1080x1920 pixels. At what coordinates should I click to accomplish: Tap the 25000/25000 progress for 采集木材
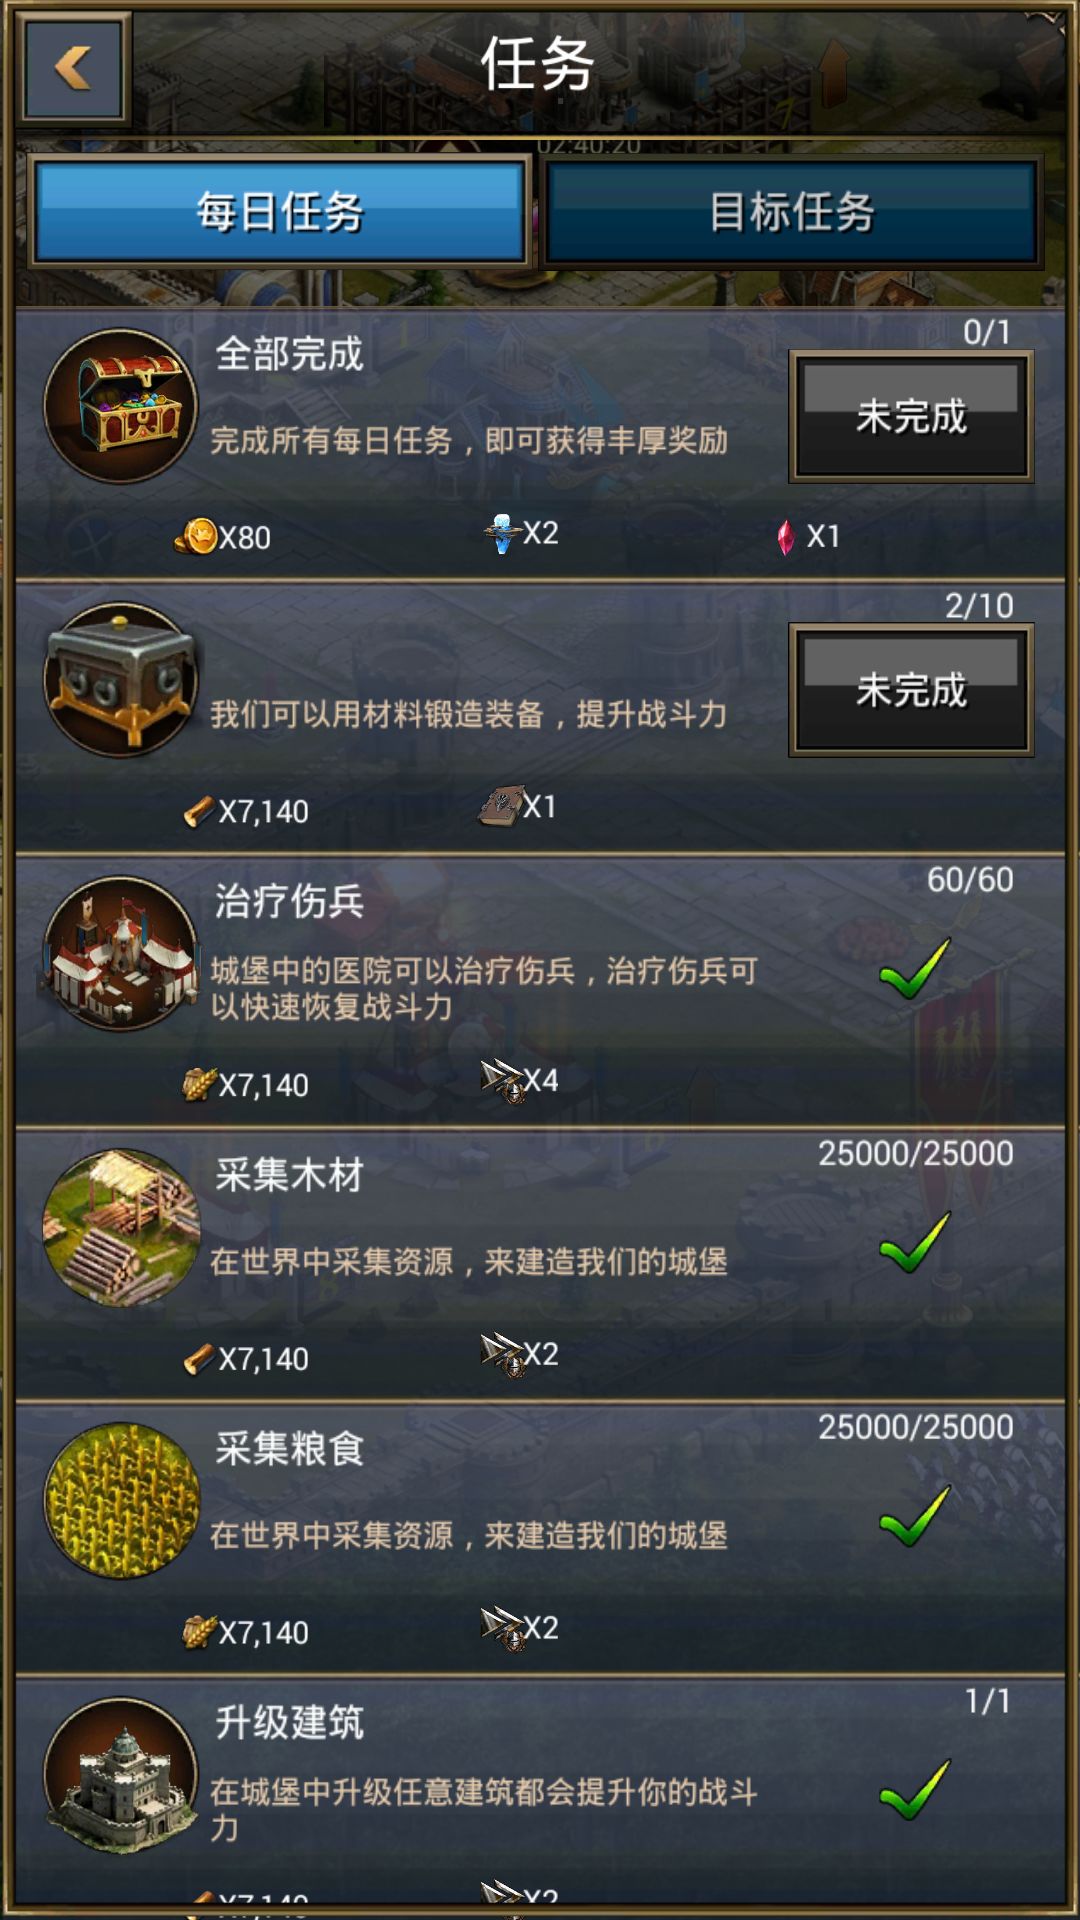(916, 1153)
